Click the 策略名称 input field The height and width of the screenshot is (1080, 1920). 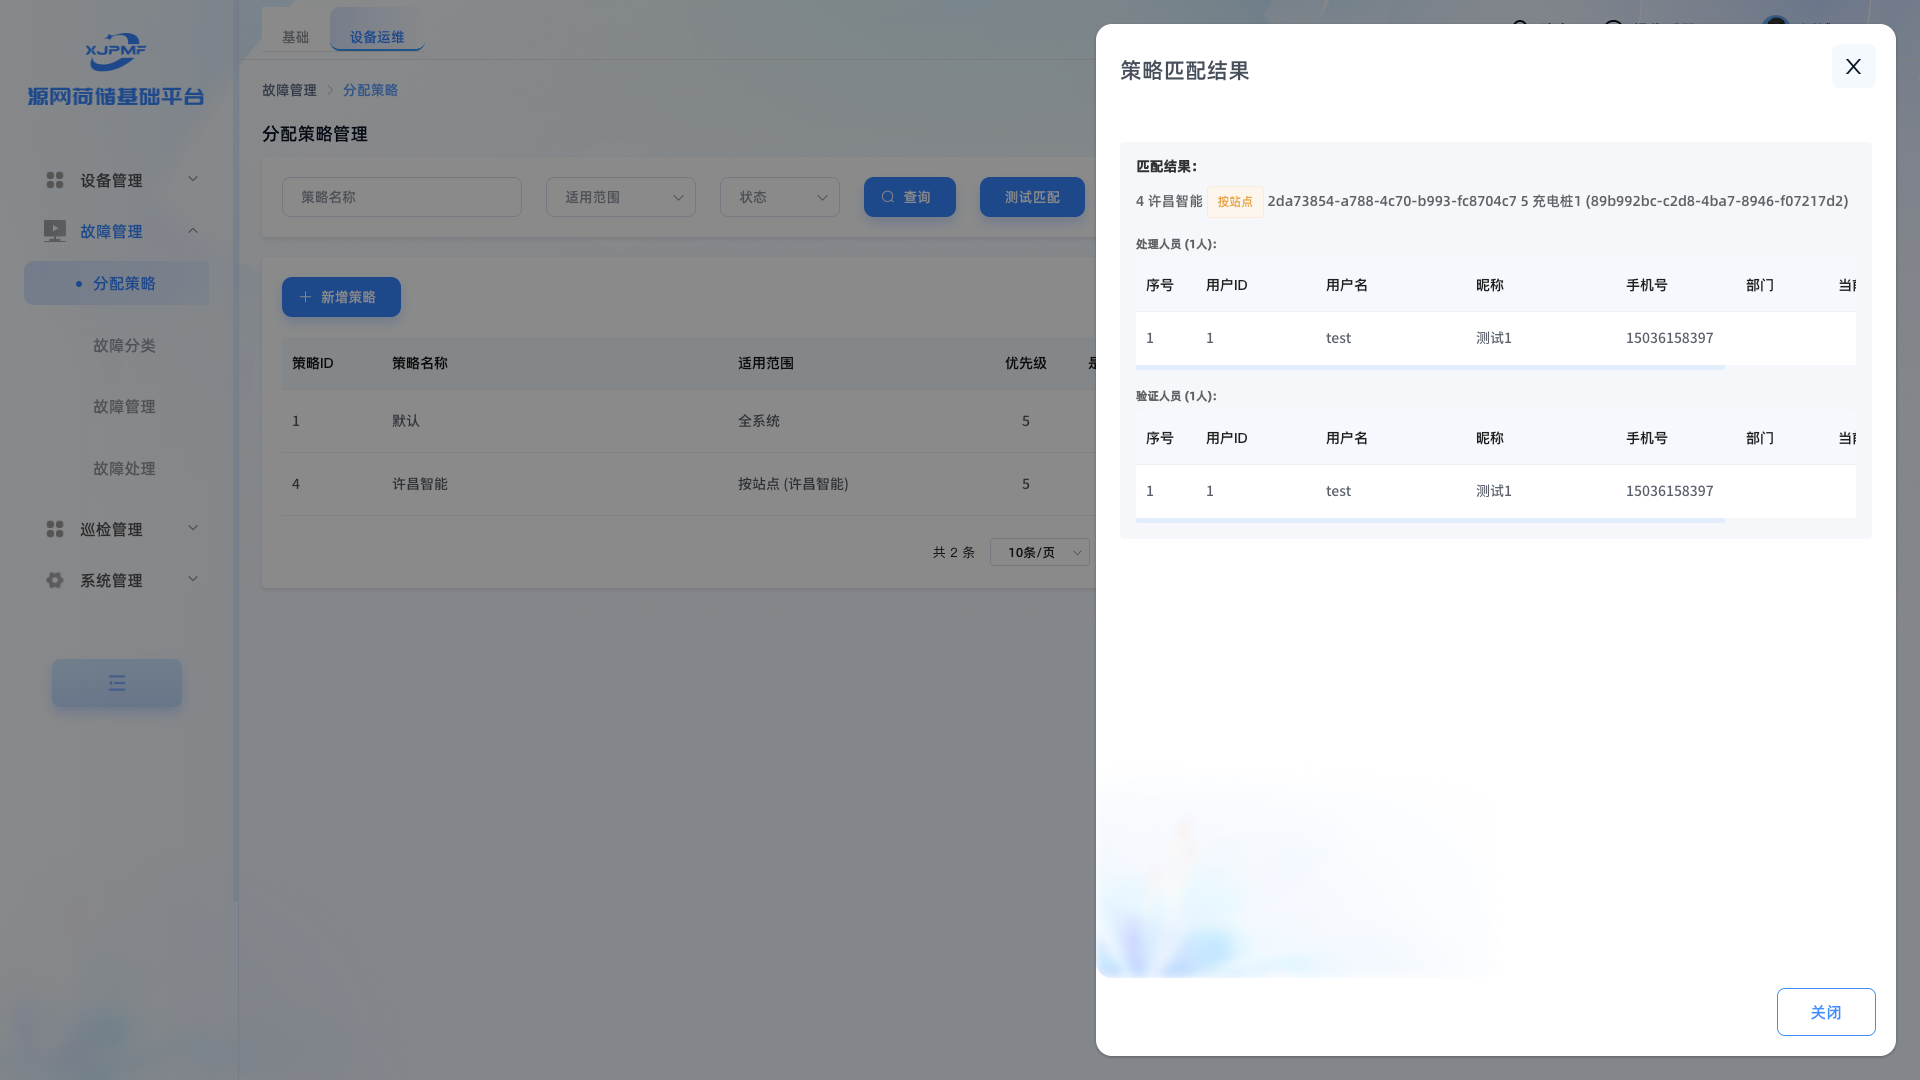pyautogui.click(x=401, y=197)
